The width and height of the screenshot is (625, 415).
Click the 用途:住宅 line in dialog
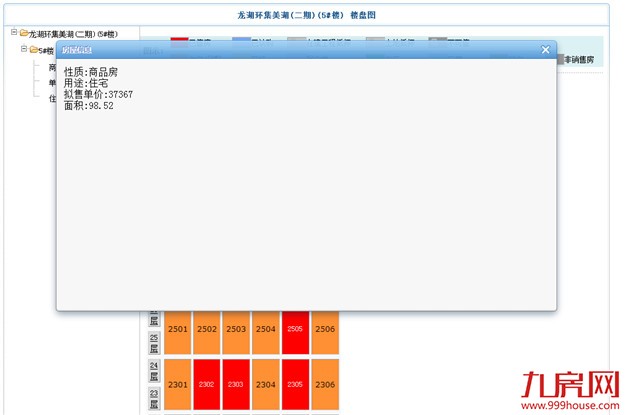(x=86, y=83)
